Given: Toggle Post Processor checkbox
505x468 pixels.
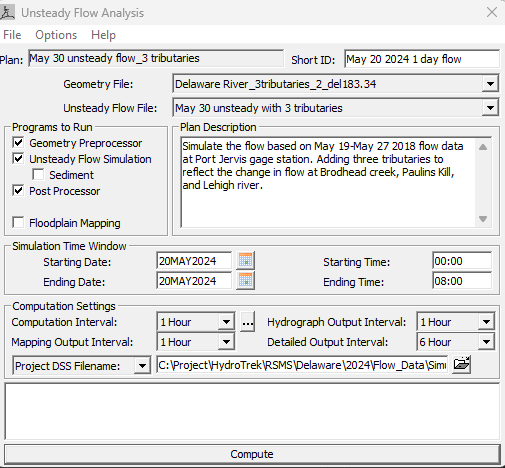Looking at the screenshot, I should (x=18, y=191).
